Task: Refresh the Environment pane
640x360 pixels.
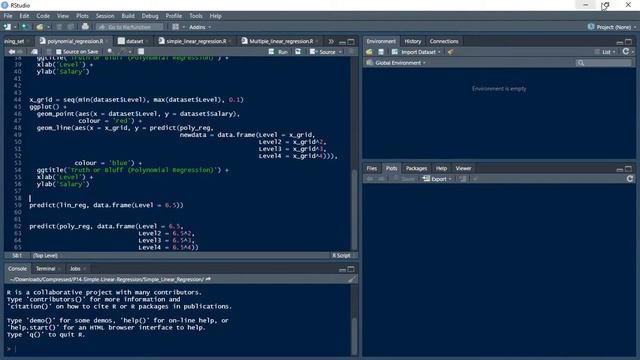Action: [626, 52]
